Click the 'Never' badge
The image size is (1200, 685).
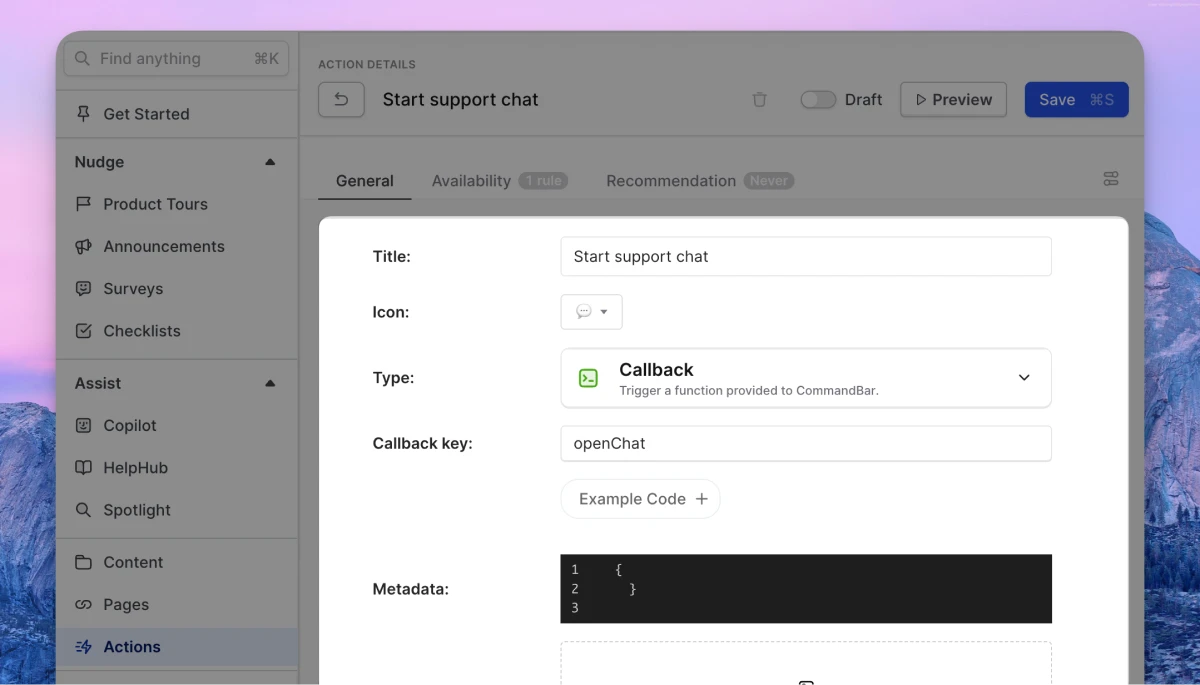coord(769,181)
